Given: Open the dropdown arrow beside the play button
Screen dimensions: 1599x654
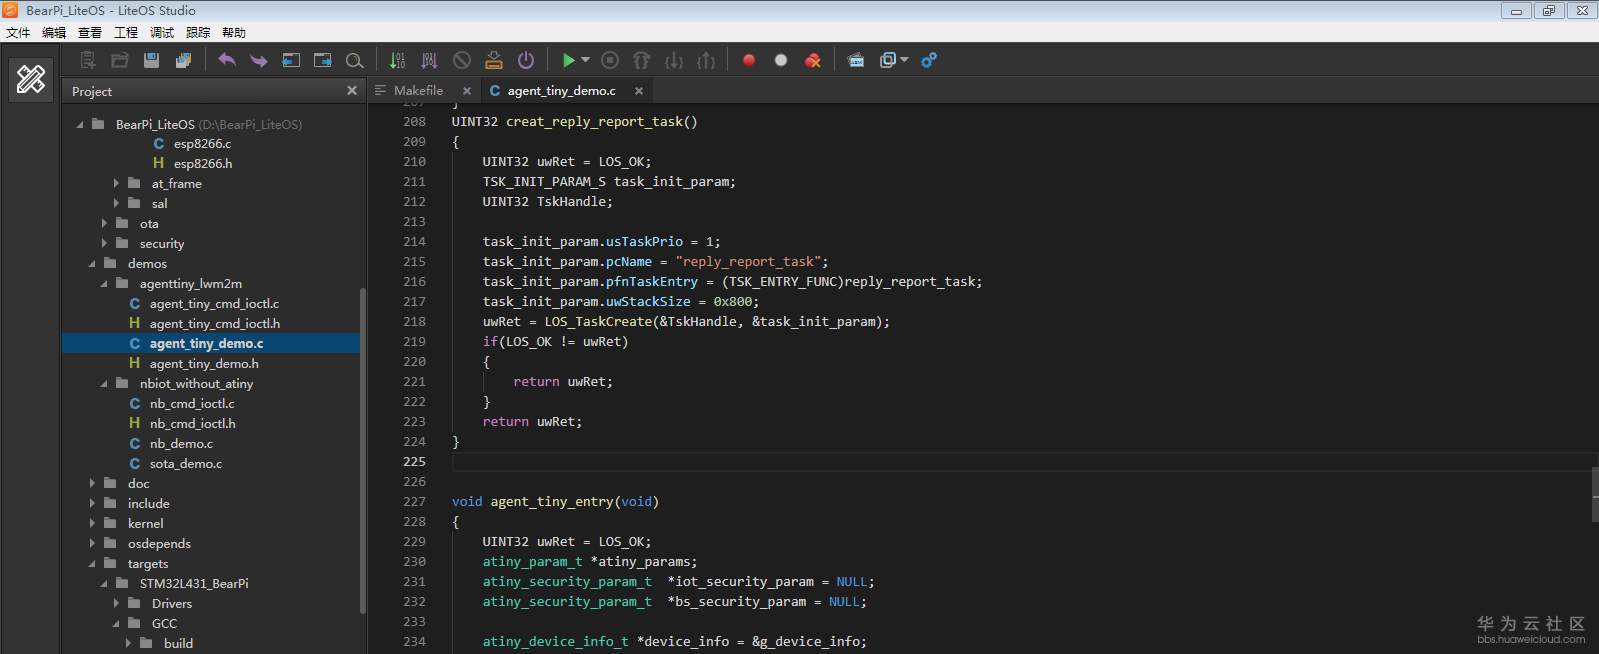Looking at the screenshot, I should (586, 60).
